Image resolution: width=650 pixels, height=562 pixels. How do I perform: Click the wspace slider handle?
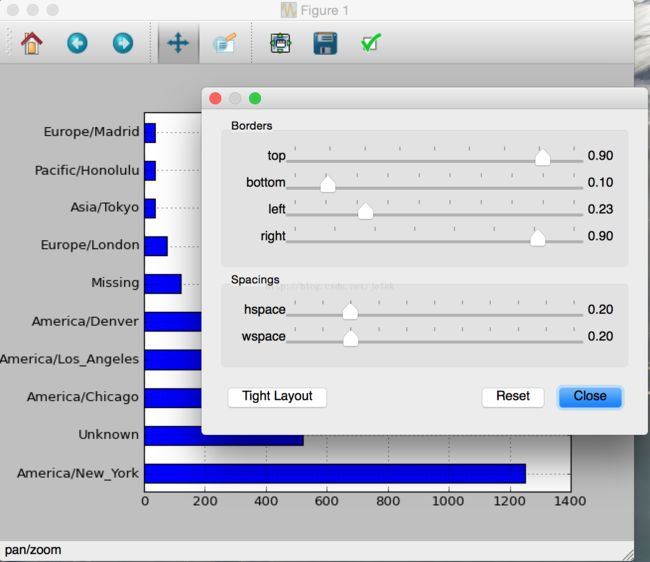click(x=350, y=338)
